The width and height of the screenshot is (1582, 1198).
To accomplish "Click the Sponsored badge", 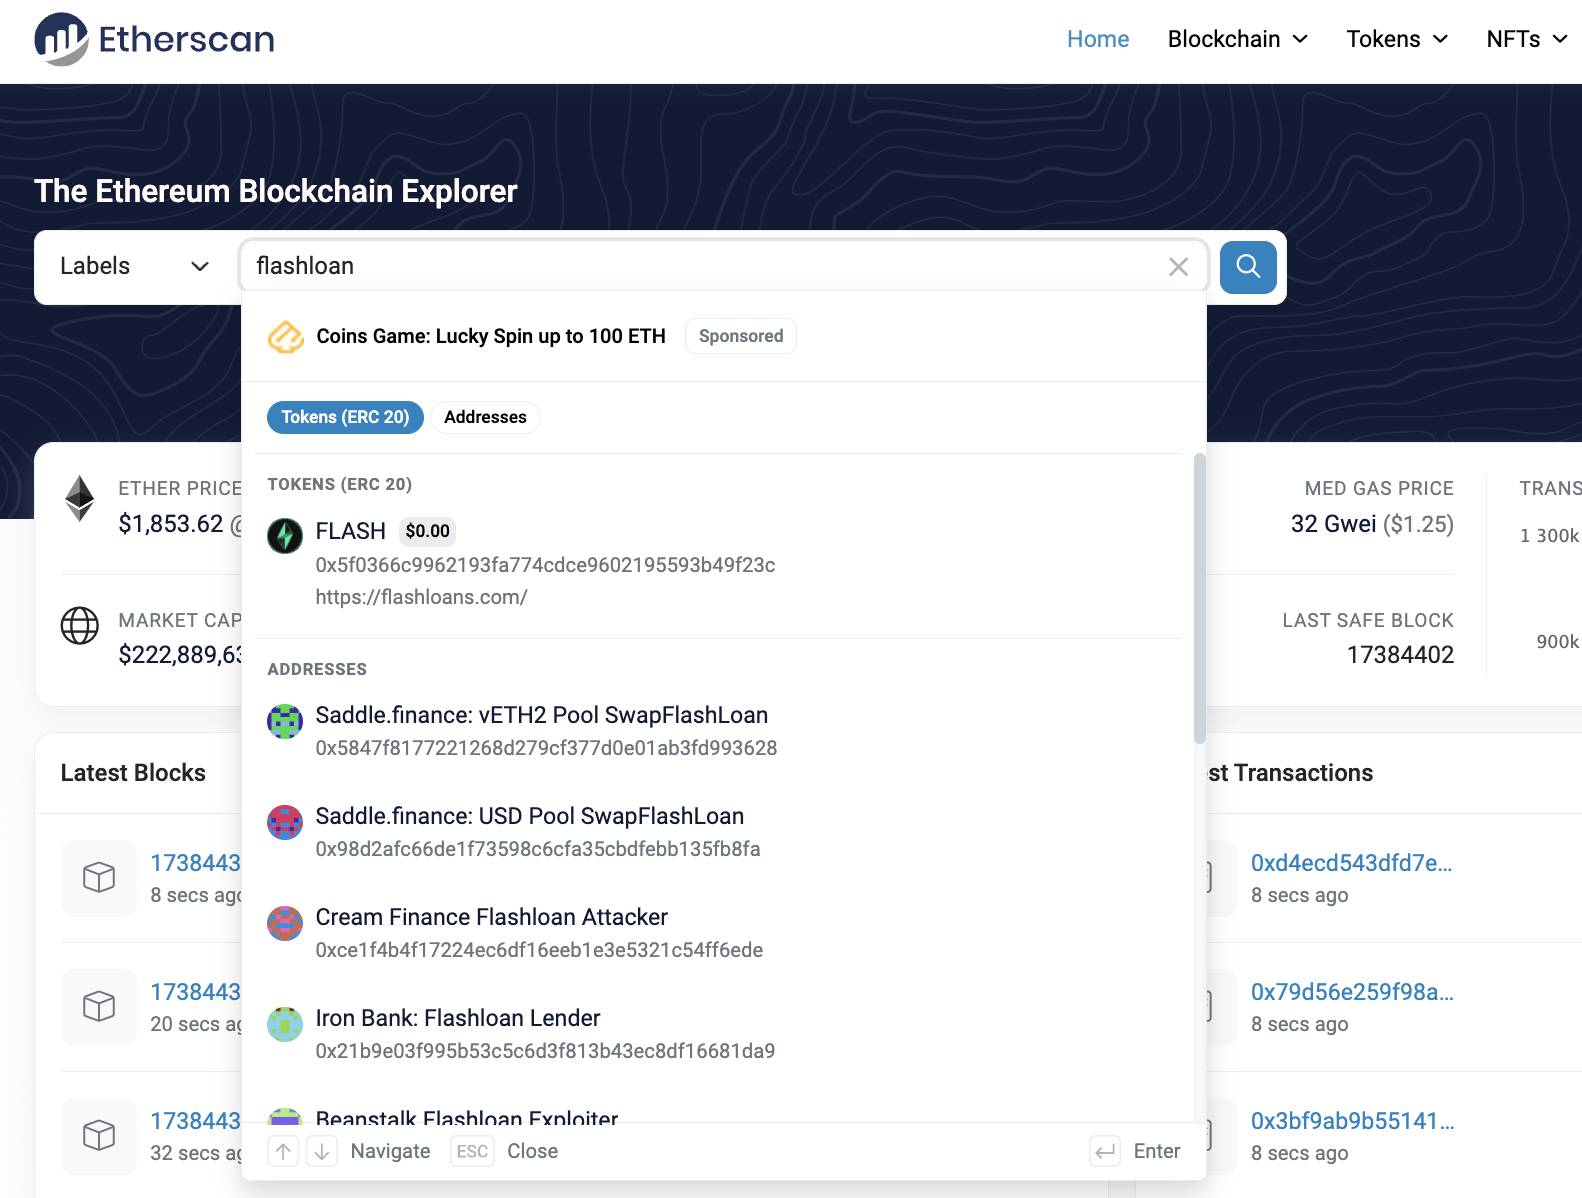I will click(741, 336).
